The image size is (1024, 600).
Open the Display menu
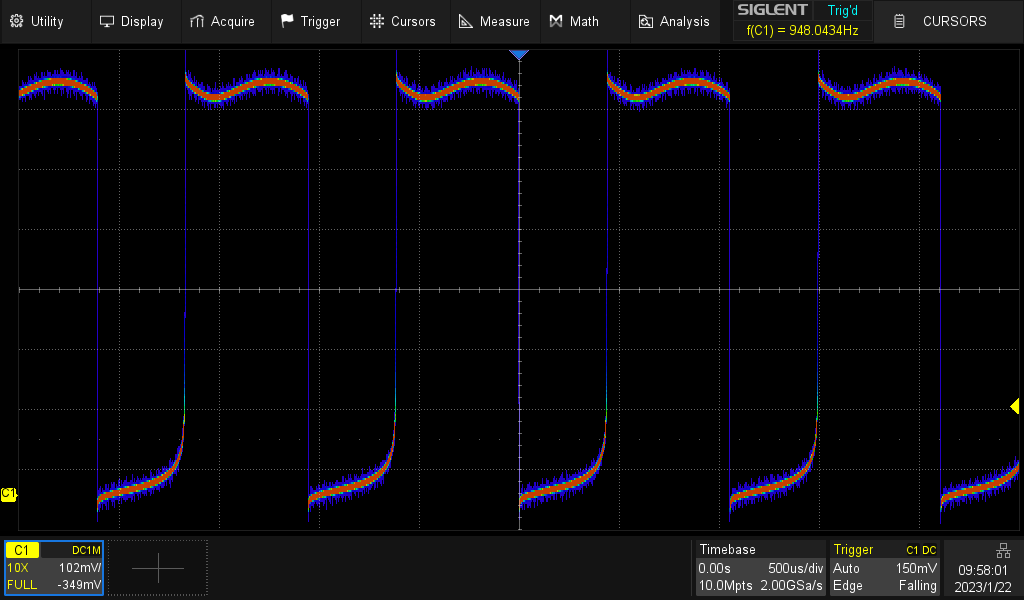click(130, 21)
